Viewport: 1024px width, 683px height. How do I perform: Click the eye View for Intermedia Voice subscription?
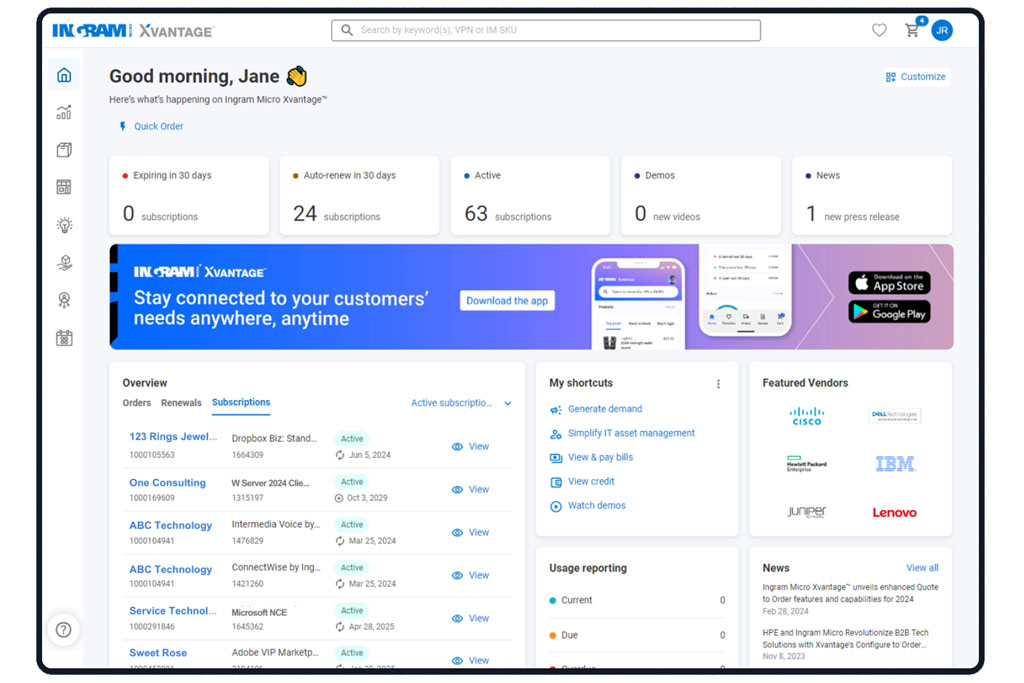click(x=470, y=533)
